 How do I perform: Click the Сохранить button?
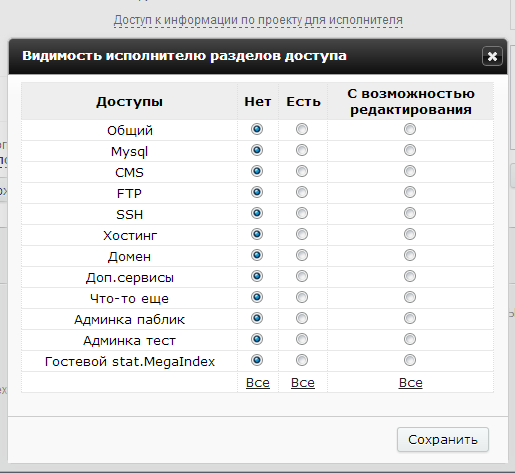click(443, 440)
